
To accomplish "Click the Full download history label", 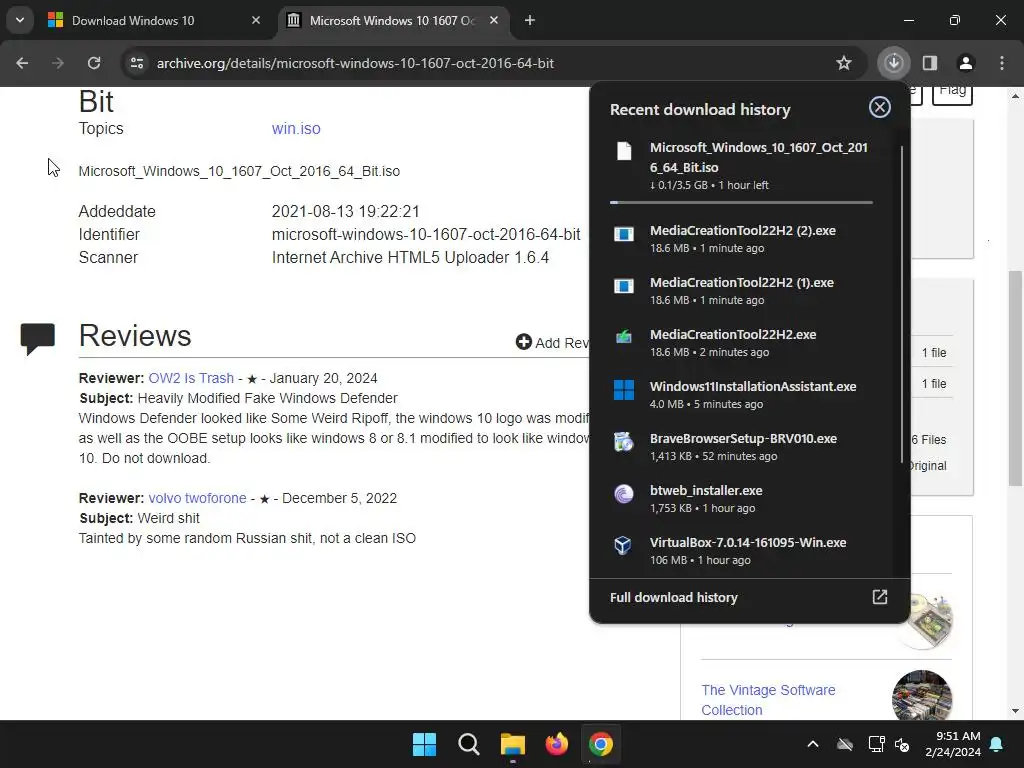I will [673, 598].
